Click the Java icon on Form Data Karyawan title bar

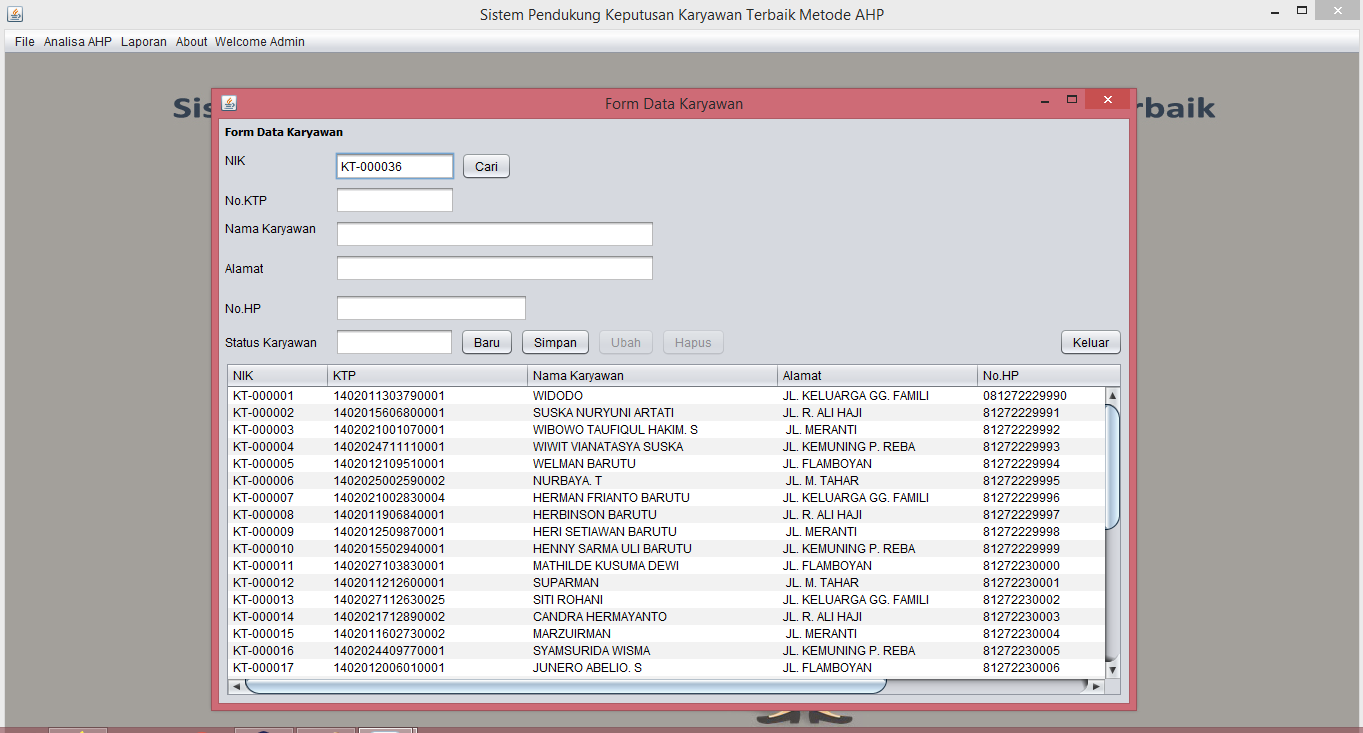pos(229,102)
